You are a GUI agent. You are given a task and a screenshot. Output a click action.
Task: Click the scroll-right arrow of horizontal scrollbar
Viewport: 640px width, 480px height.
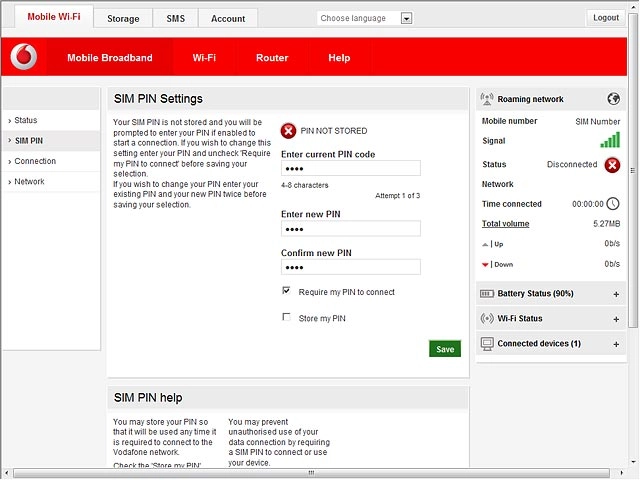click(x=621, y=473)
